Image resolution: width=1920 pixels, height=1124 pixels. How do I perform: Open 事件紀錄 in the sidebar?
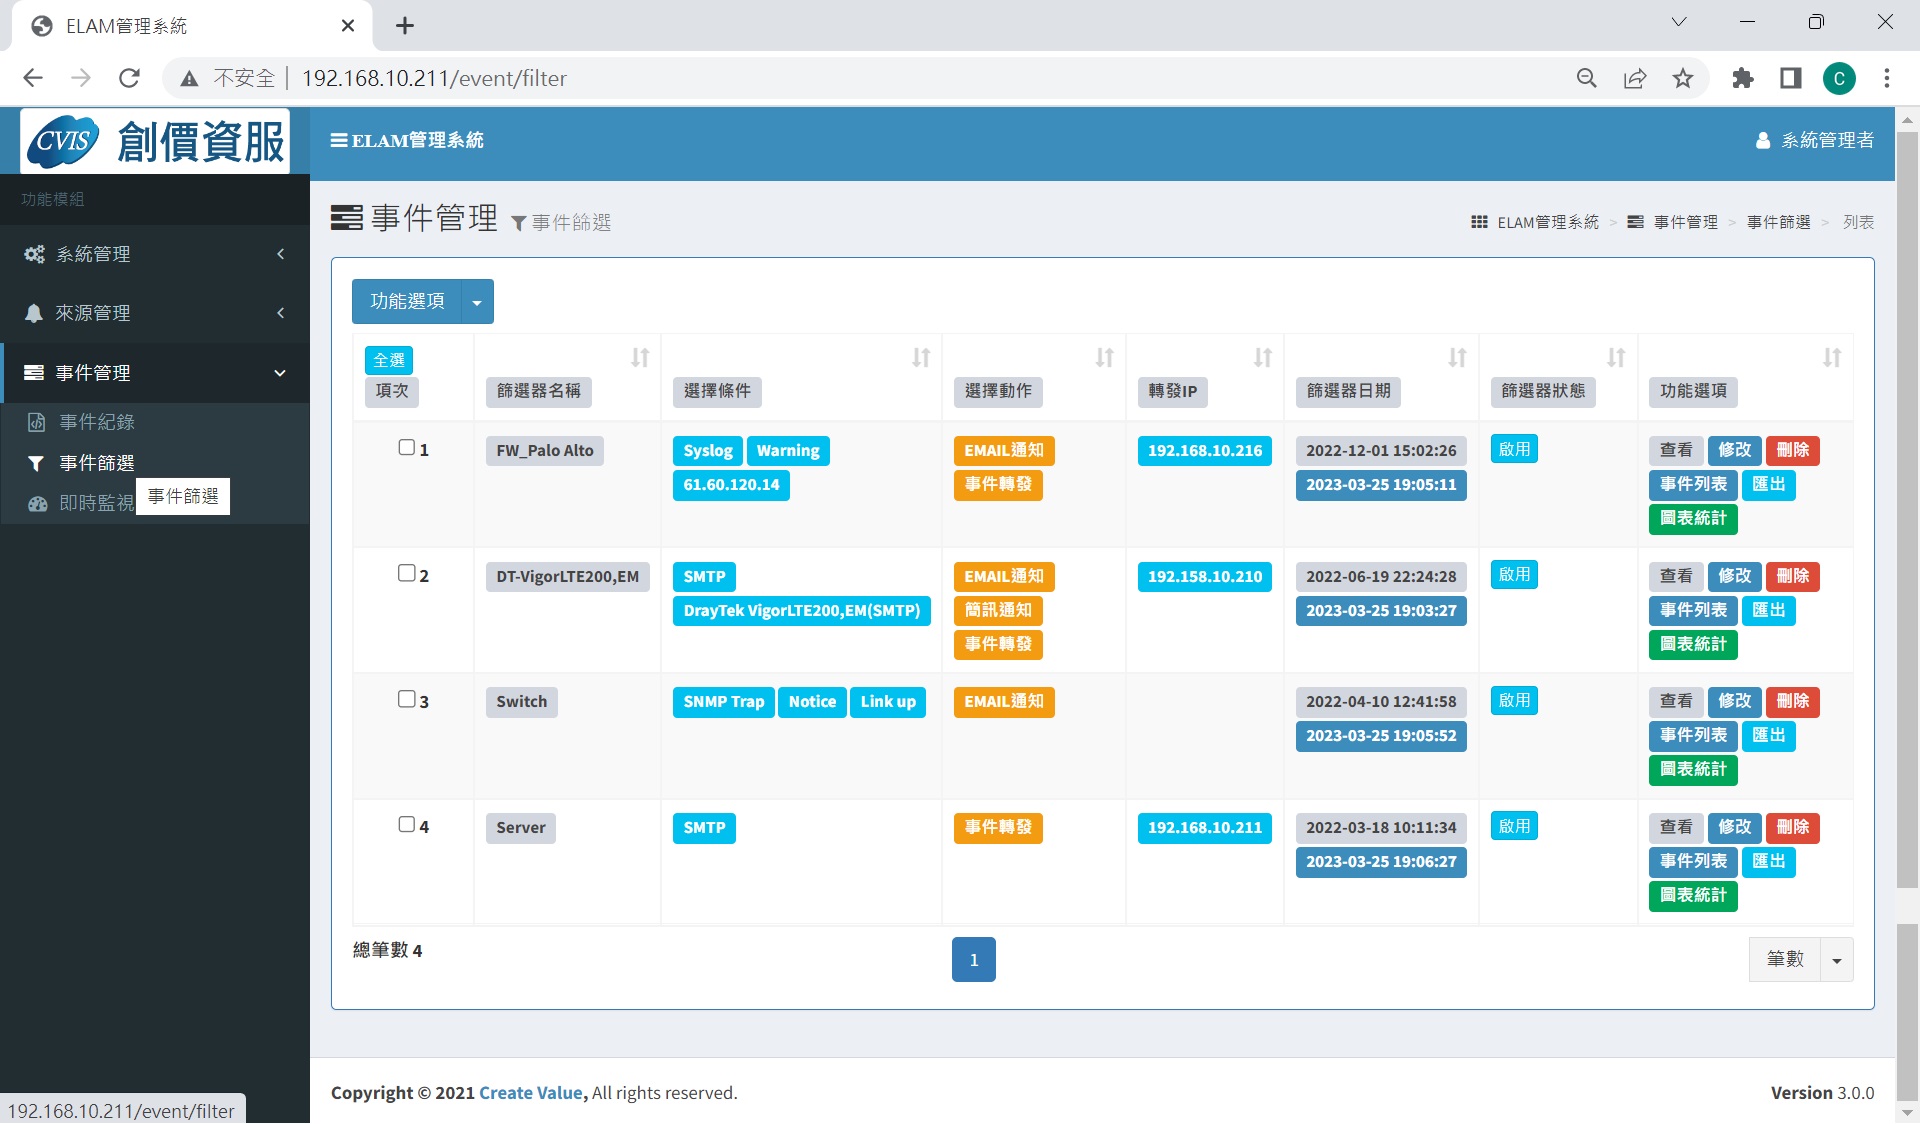[x=97, y=422]
